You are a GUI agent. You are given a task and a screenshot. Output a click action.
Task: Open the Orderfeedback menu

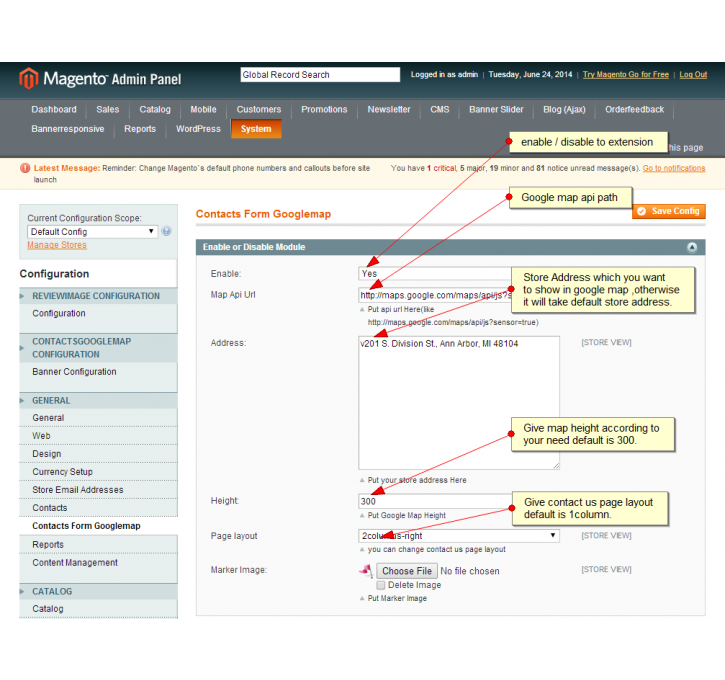click(634, 110)
